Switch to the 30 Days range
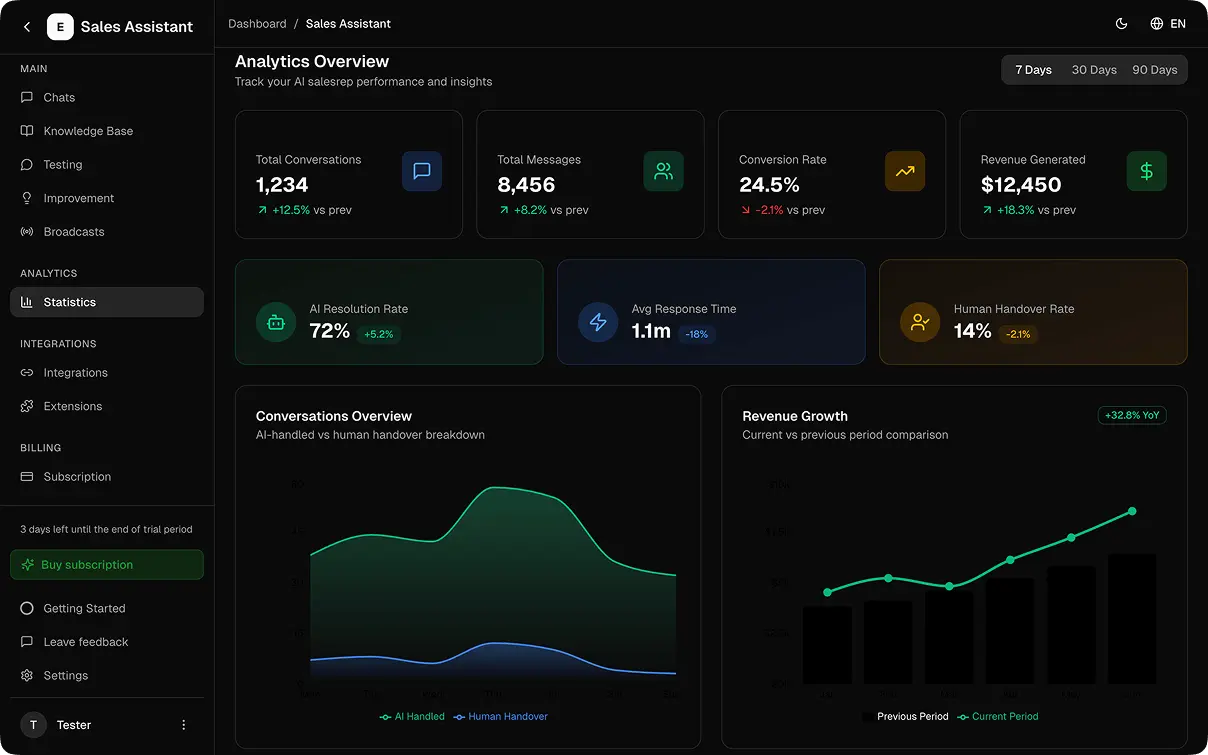The width and height of the screenshot is (1208, 755). click(1094, 70)
